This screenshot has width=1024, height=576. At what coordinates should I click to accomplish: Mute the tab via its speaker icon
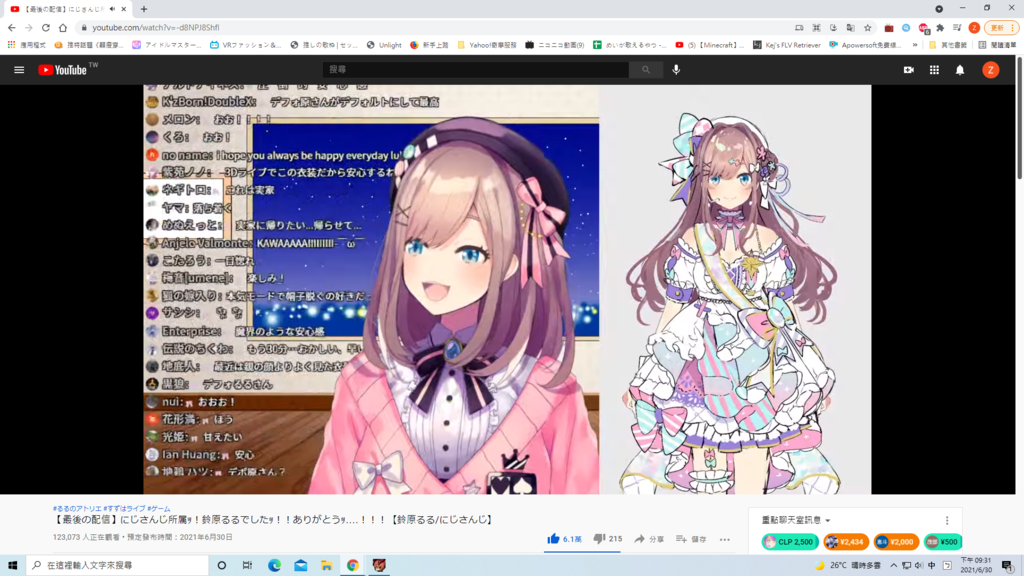click(x=112, y=9)
